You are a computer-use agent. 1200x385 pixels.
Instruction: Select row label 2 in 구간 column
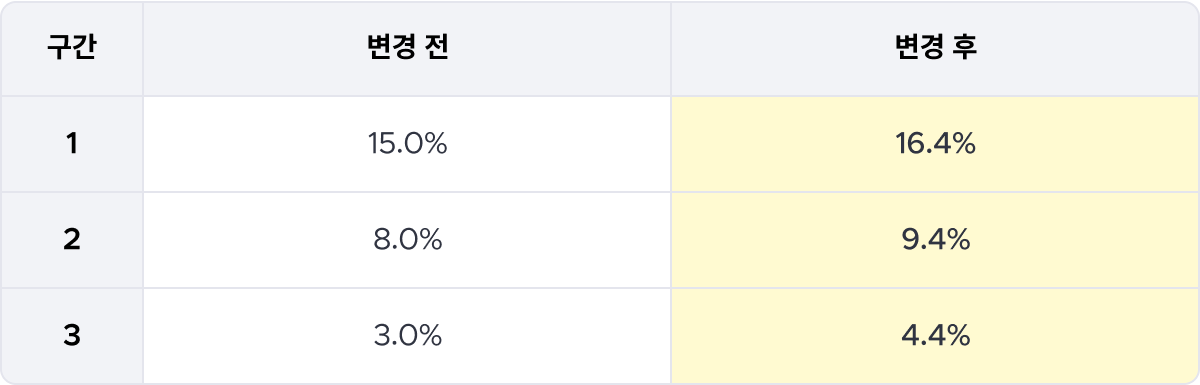[x=72, y=241]
